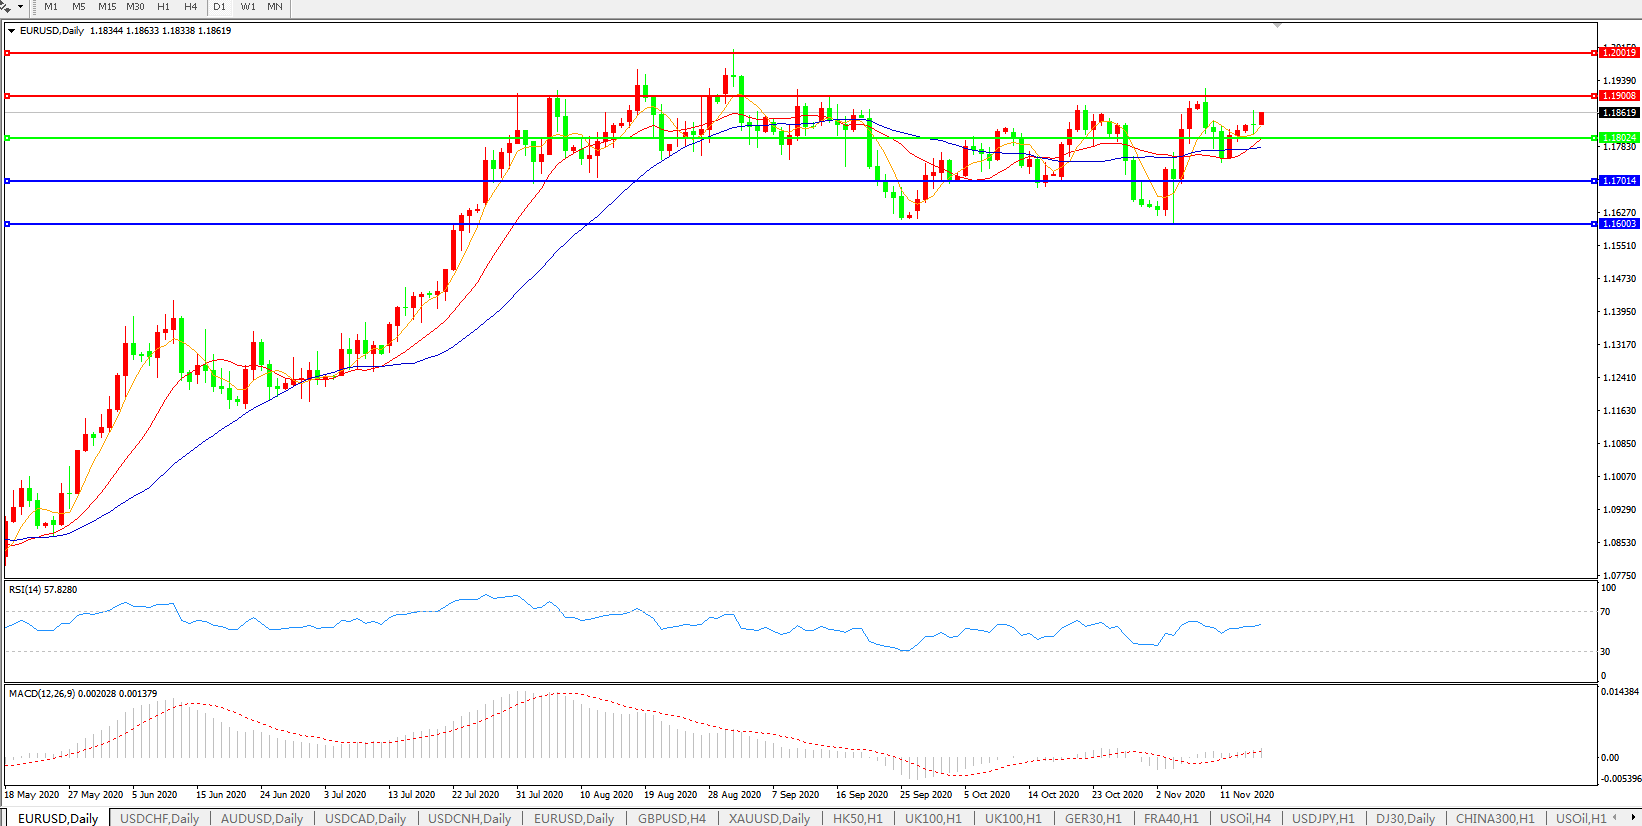Open the USDJPY,H1 chart tab
The image size is (1642, 826).
1322,818
